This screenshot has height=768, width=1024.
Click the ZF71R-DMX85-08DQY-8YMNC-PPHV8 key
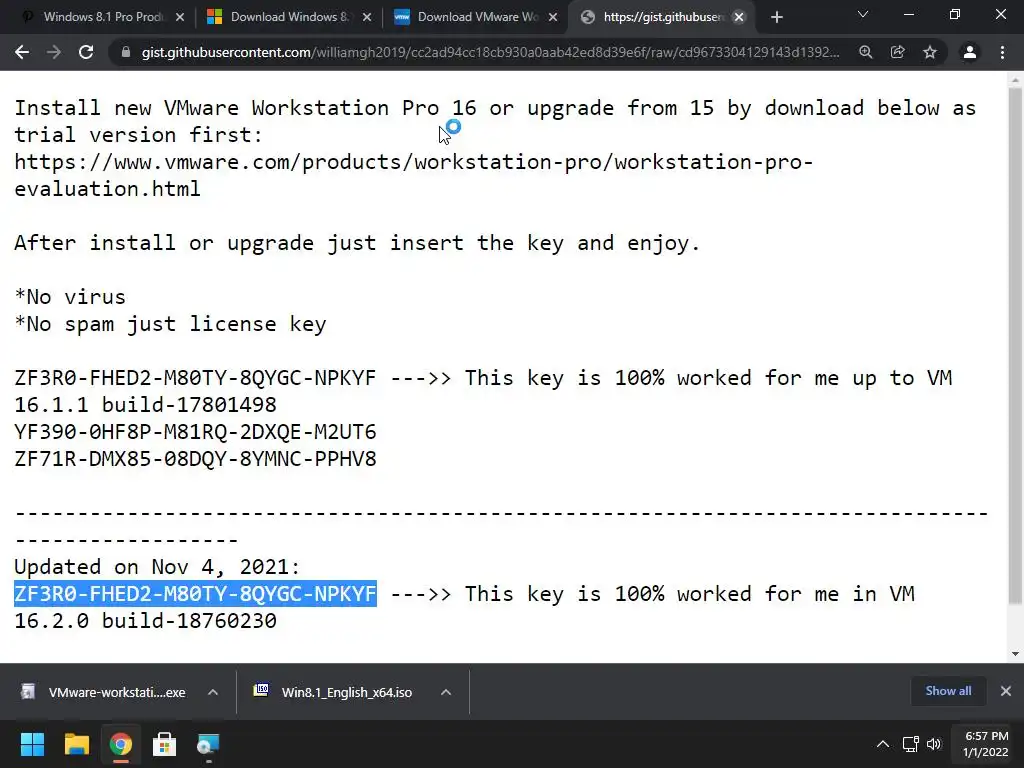(x=195, y=459)
